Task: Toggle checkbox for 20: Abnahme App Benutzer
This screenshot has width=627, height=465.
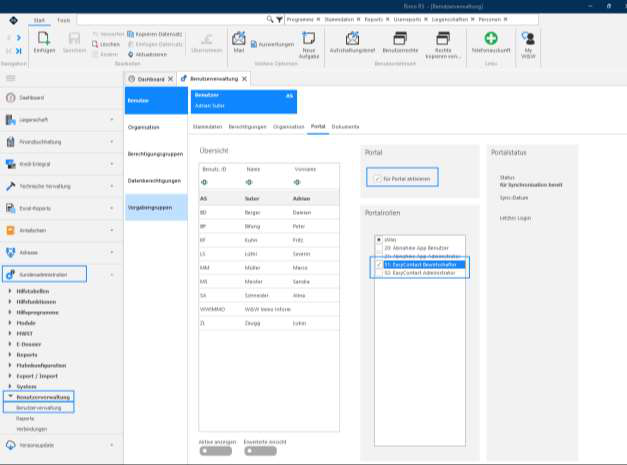Action: tap(379, 248)
